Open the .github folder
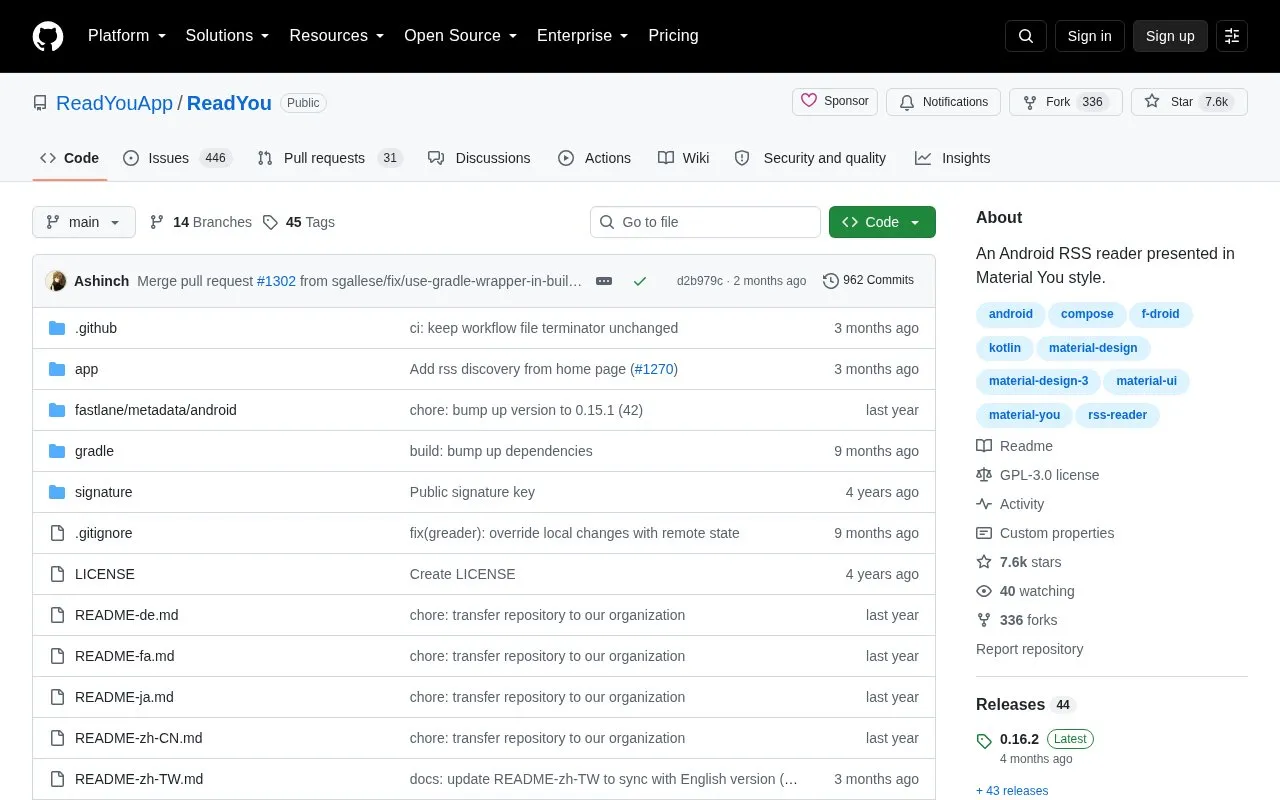 [96, 328]
